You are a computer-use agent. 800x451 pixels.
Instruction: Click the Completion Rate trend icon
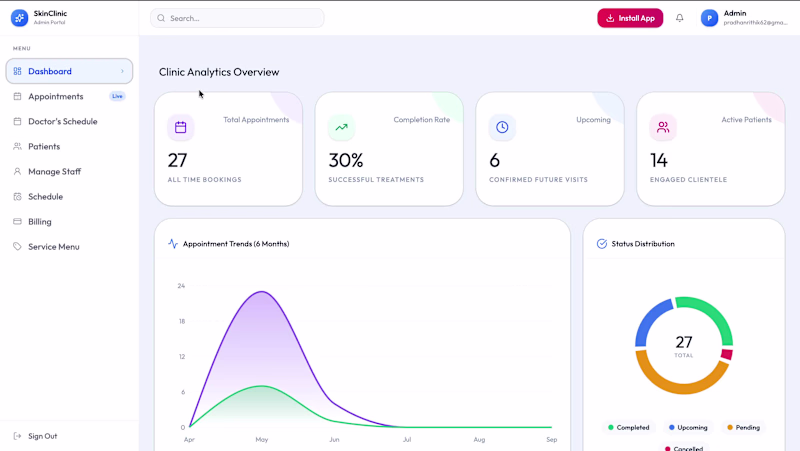(x=341, y=127)
